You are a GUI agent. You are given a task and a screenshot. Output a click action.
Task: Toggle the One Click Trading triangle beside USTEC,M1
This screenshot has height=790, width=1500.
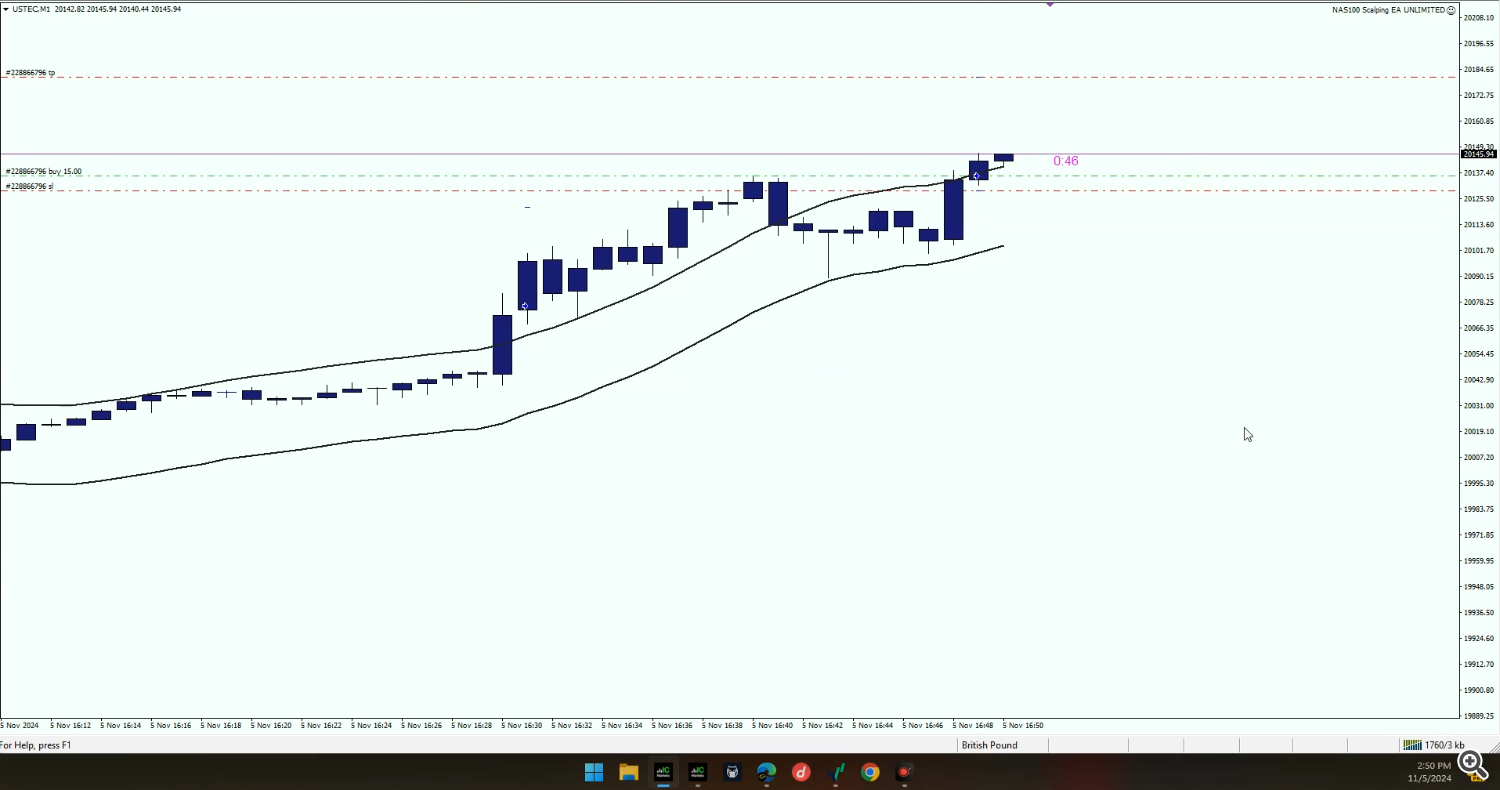coord(6,9)
